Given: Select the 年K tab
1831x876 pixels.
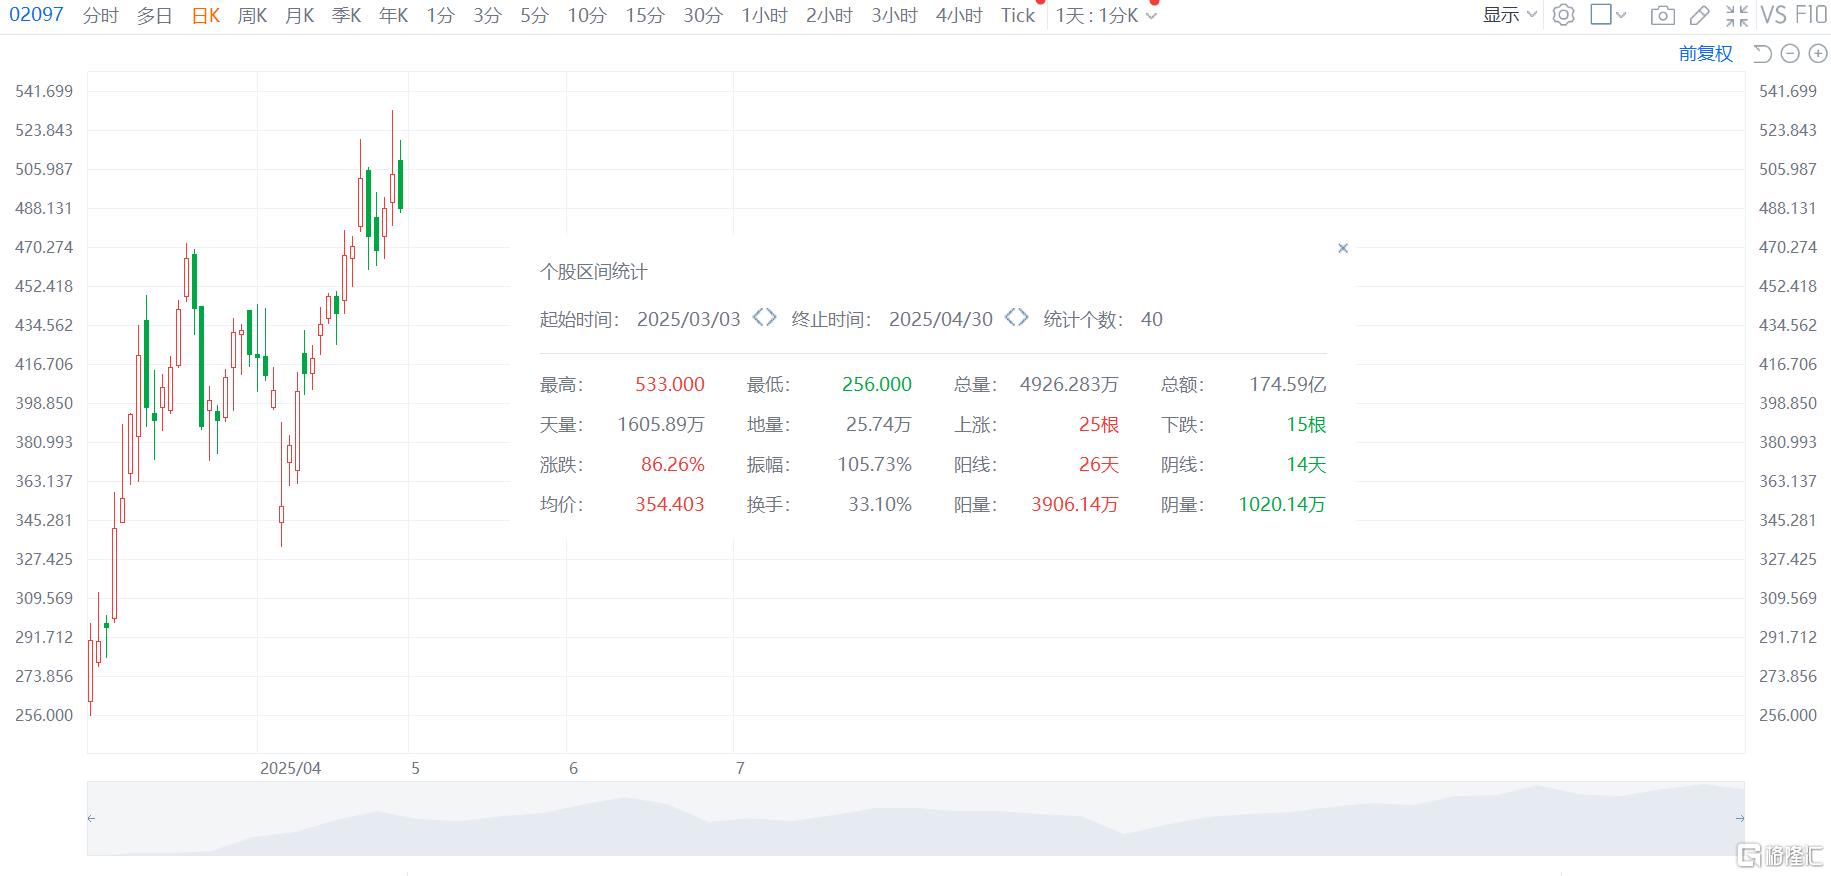Looking at the screenshot, I should [x=393, y=15].
